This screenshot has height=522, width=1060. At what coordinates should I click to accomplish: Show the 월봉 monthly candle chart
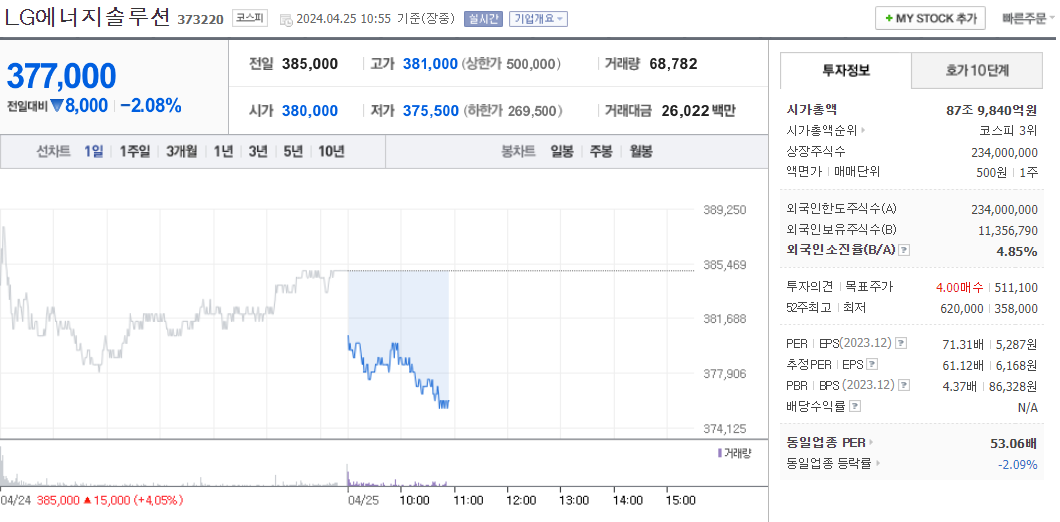(641, 151)
